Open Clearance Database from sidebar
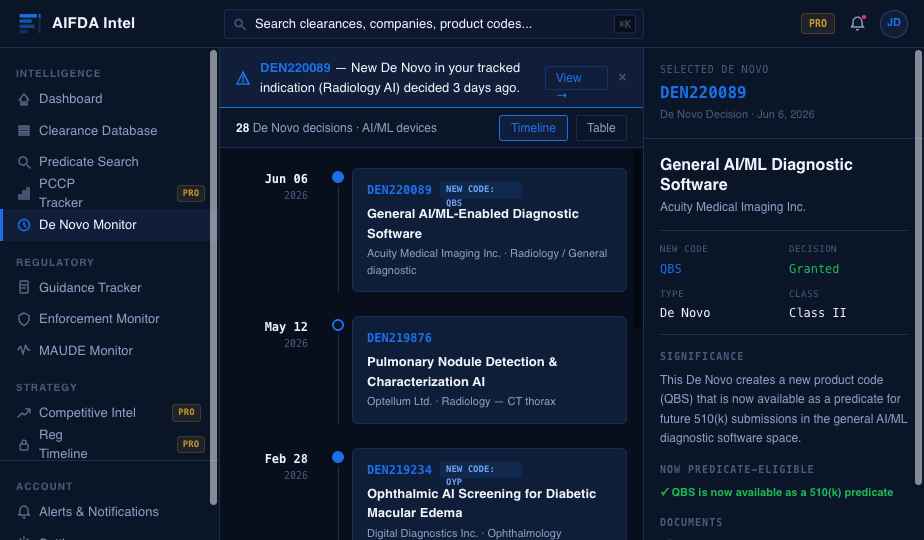Image resolution: width=924 pixels, height=540 pixels. pyautogui.click(x=98, y=130)
